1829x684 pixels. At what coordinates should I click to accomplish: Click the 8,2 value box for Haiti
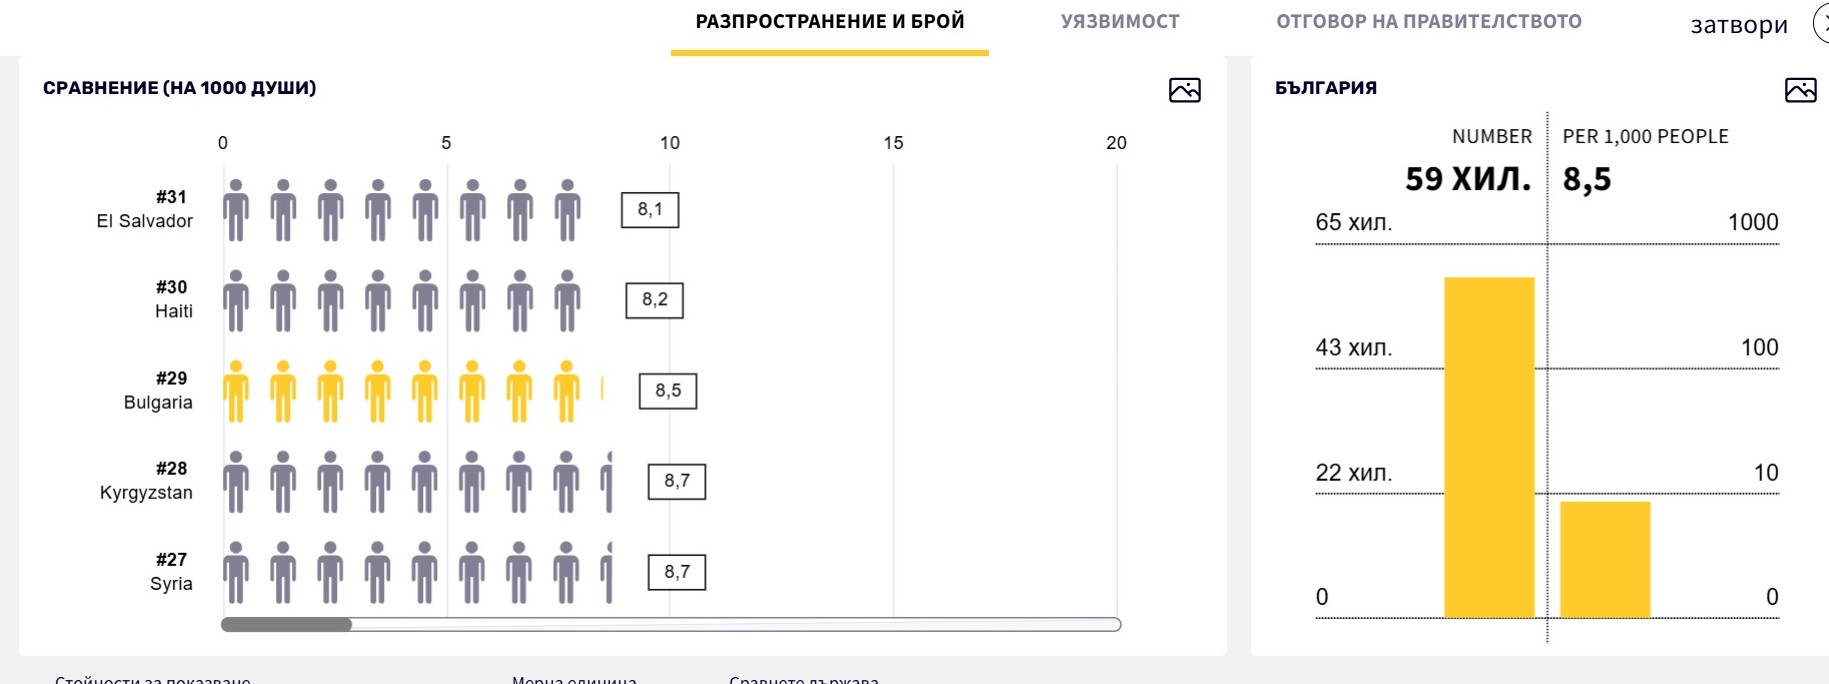tap(655, 300)
